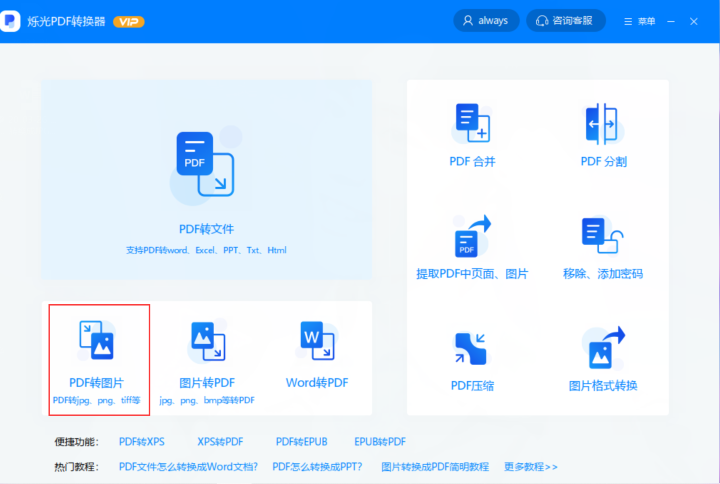
Task: Click the PDF转文件 label
Action: [x=206, y=229]
